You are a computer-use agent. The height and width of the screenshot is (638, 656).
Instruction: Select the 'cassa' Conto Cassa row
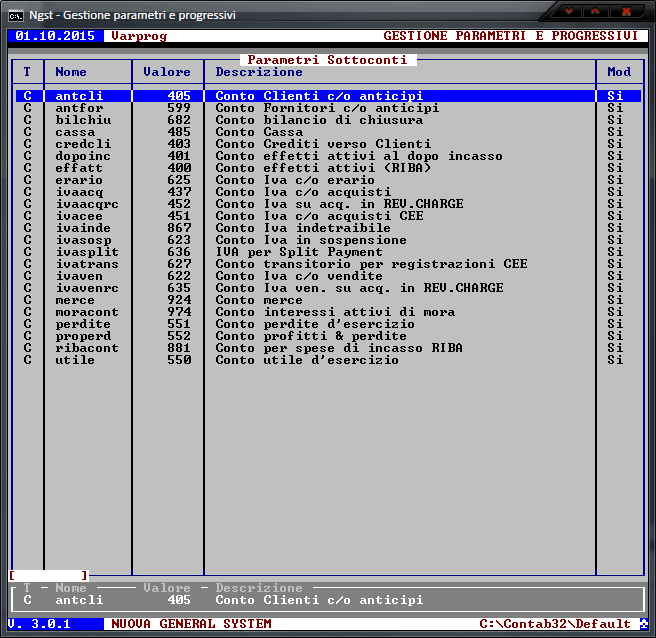(x=75, y=132)
